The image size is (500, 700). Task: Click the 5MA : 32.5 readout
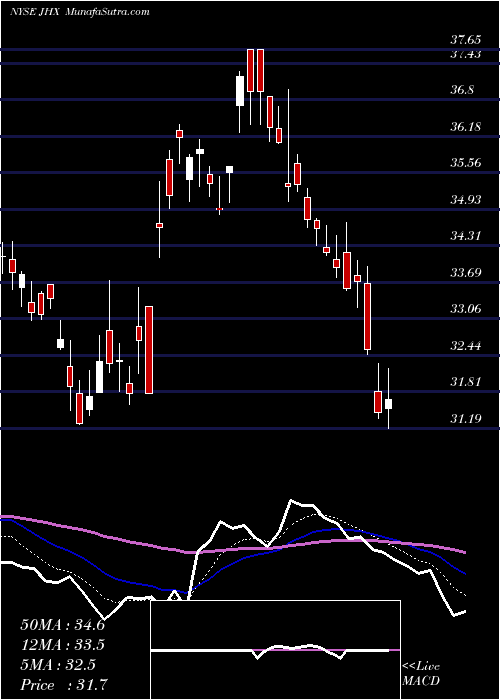pyautogui.click(x=58, y=665)
